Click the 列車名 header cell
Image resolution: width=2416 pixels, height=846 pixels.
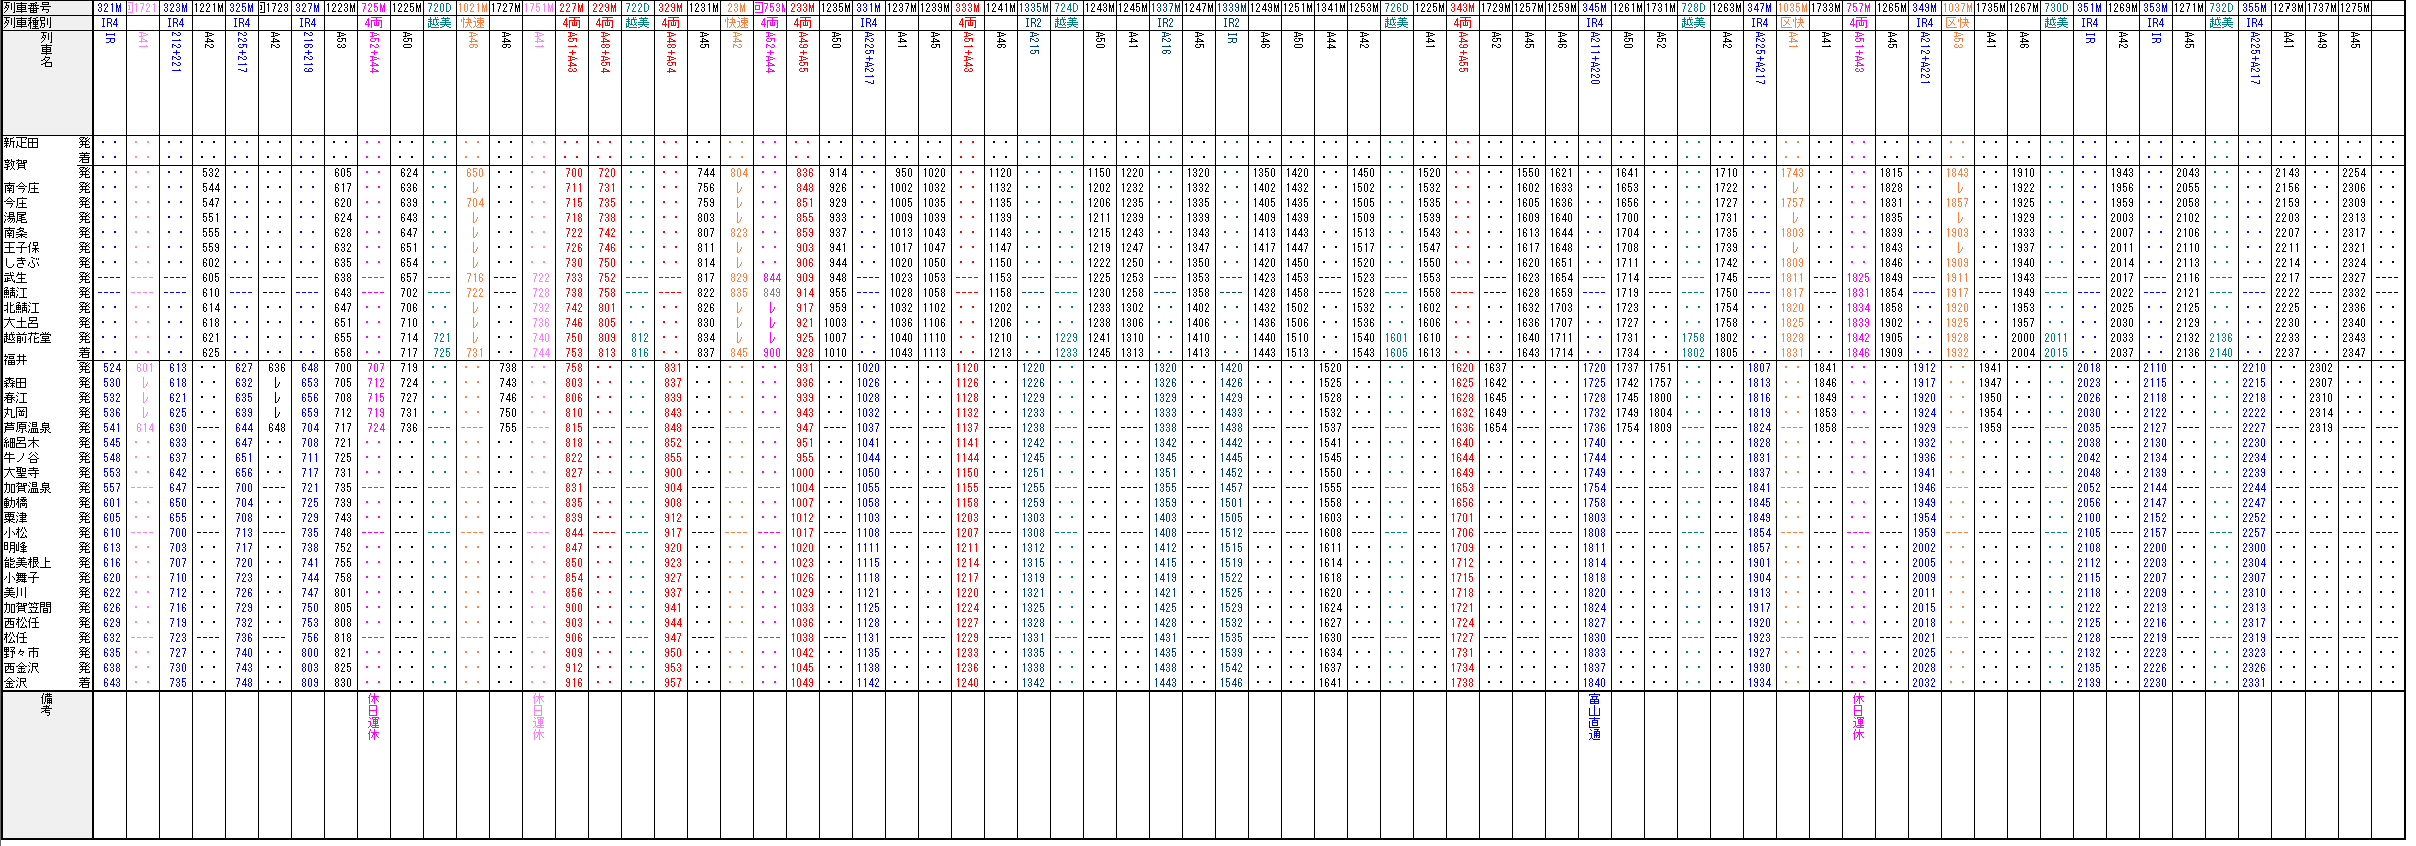point(47,49)
